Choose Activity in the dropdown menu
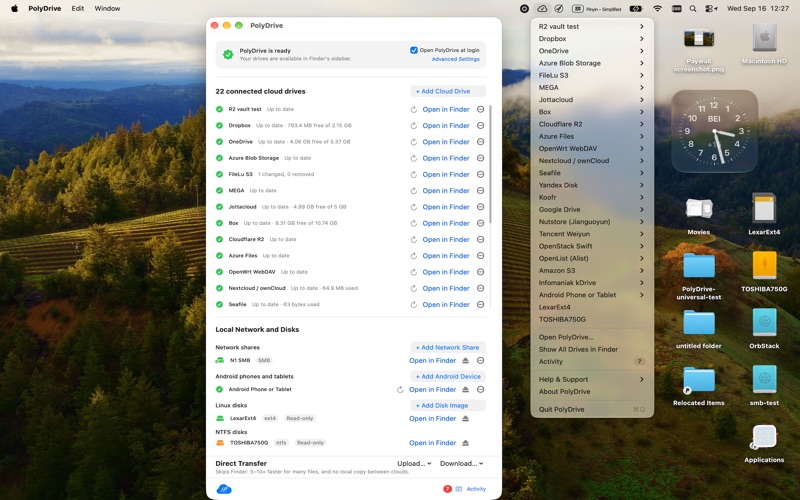 [x=592, y=362]
